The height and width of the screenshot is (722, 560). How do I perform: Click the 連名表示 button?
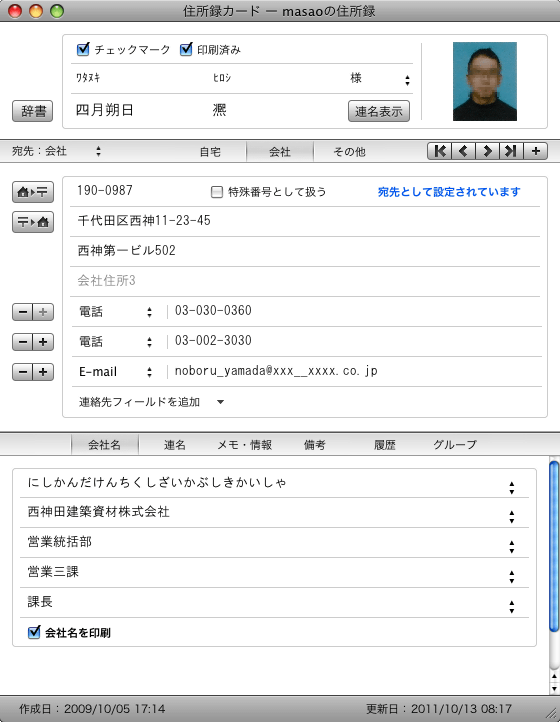coord(379,111)
